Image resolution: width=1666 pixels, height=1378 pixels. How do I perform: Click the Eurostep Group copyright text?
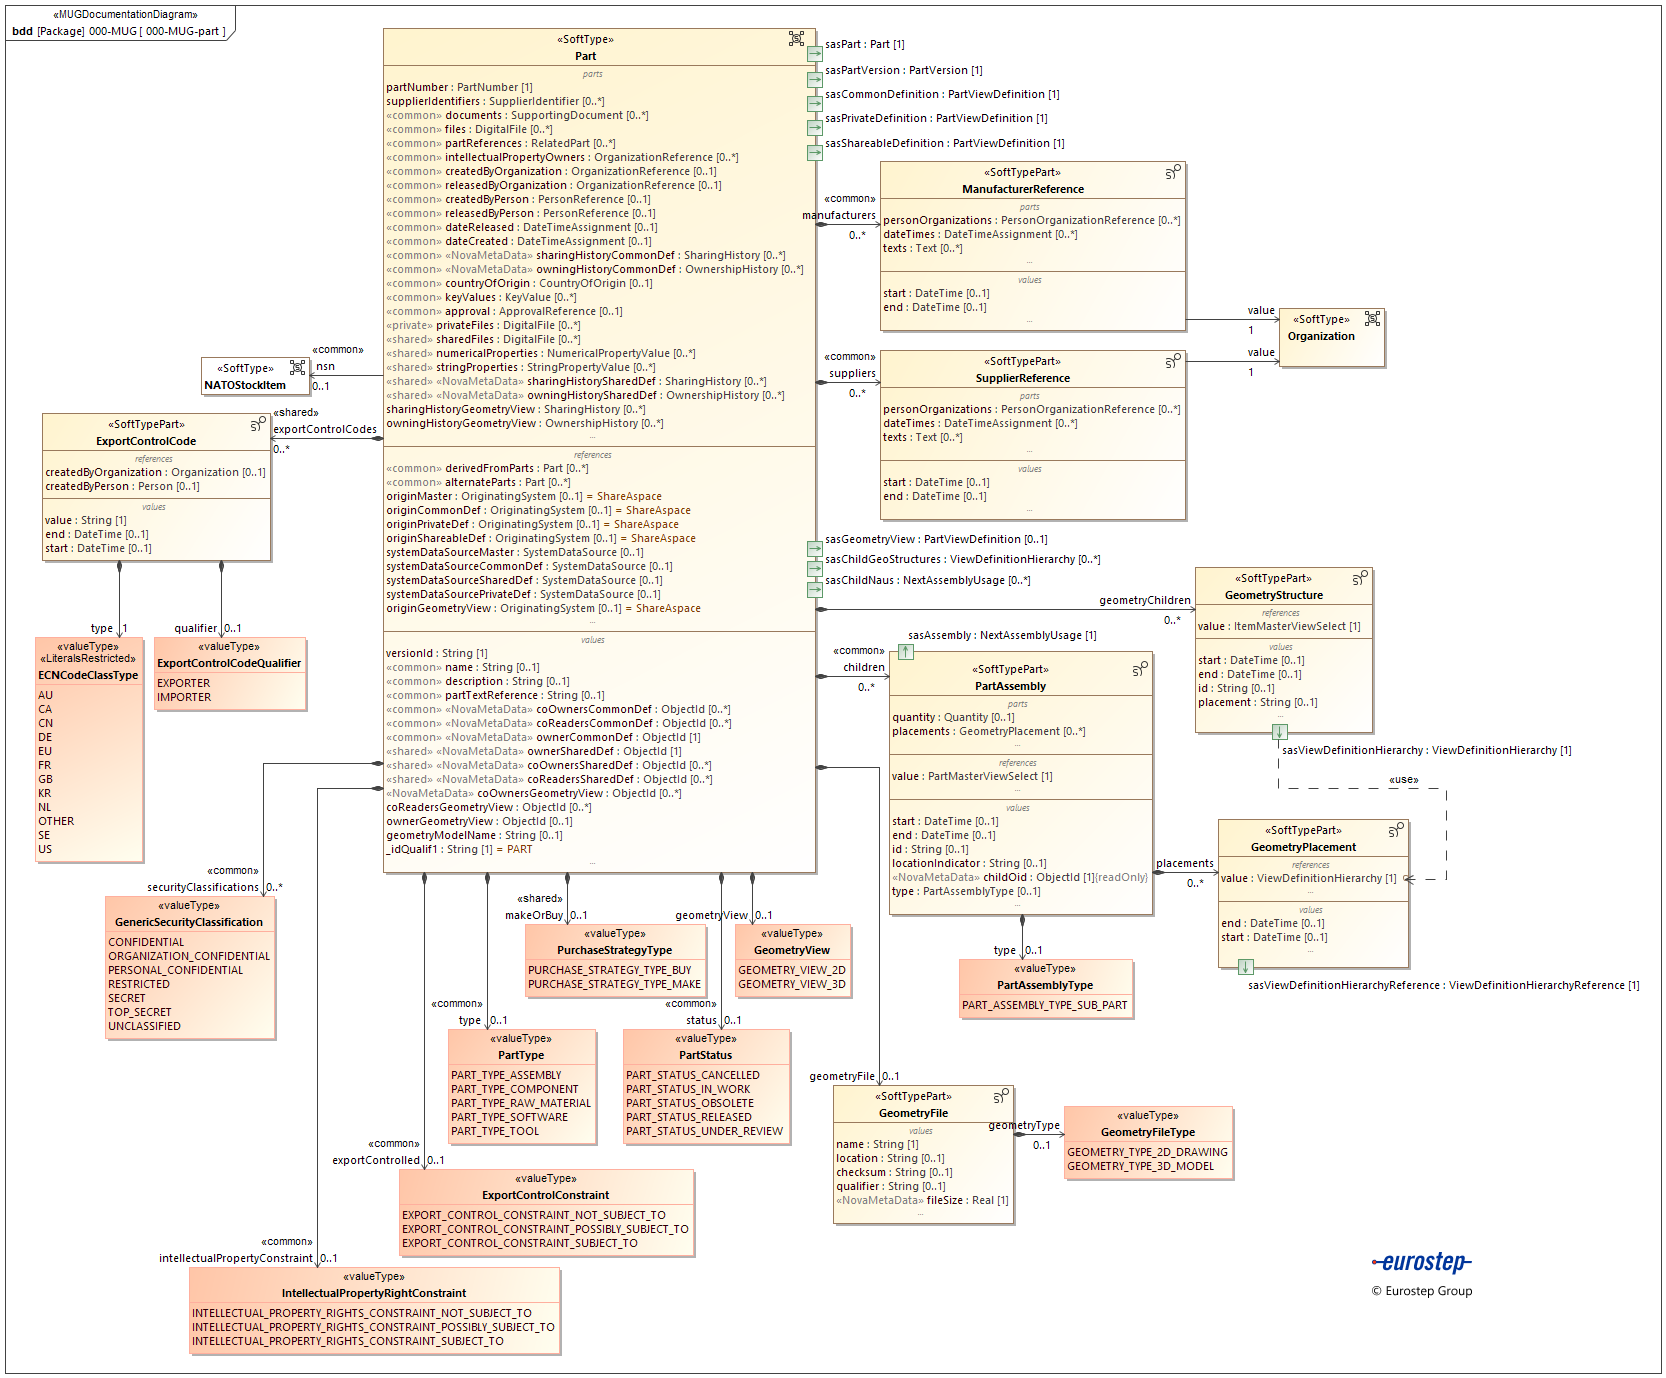pyautogui.click(x=1421, y=1291)
